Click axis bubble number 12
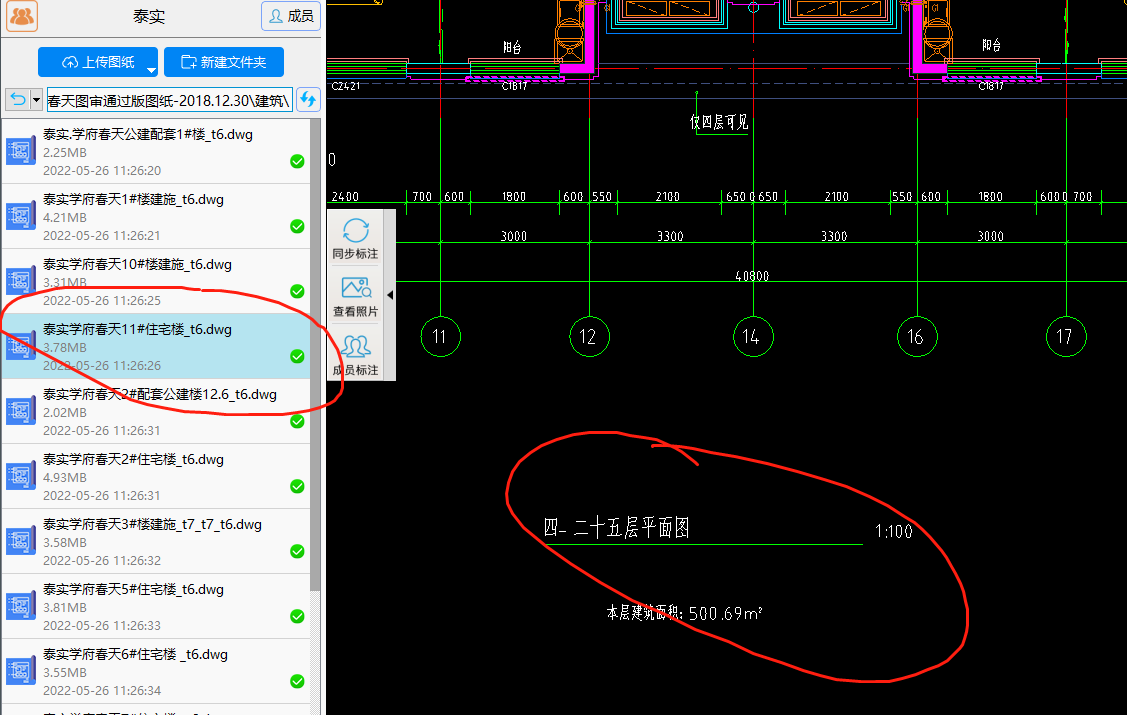 (x=589, y=336)
